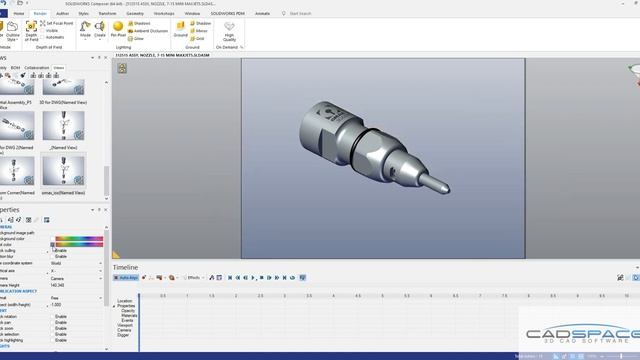This screenshot has width=640, height=360.
Task: Enable the lock pan checkbox
Action: coord(53,322)
